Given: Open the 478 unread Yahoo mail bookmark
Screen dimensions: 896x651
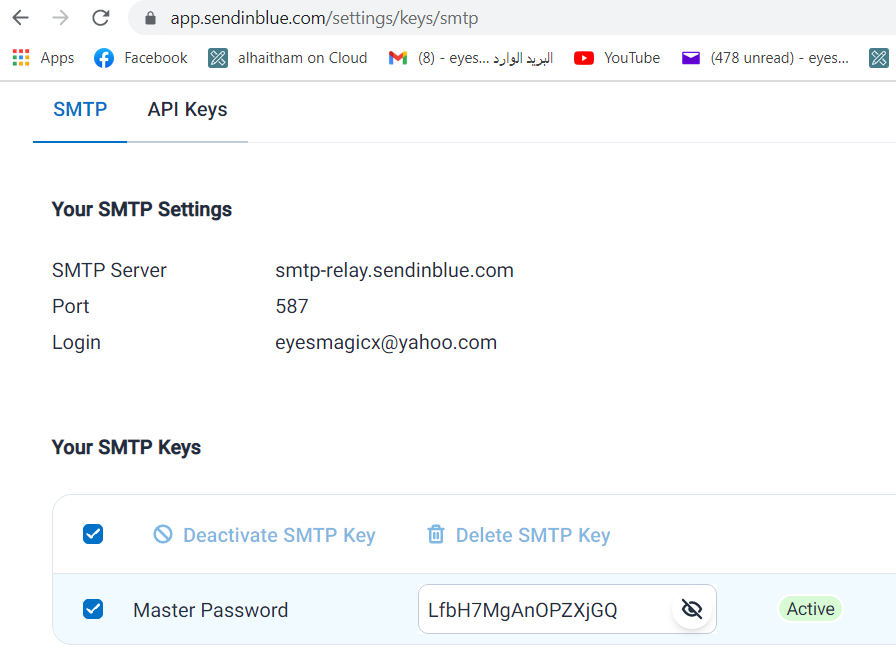Looking at the screenshot, I should [765, 58].
